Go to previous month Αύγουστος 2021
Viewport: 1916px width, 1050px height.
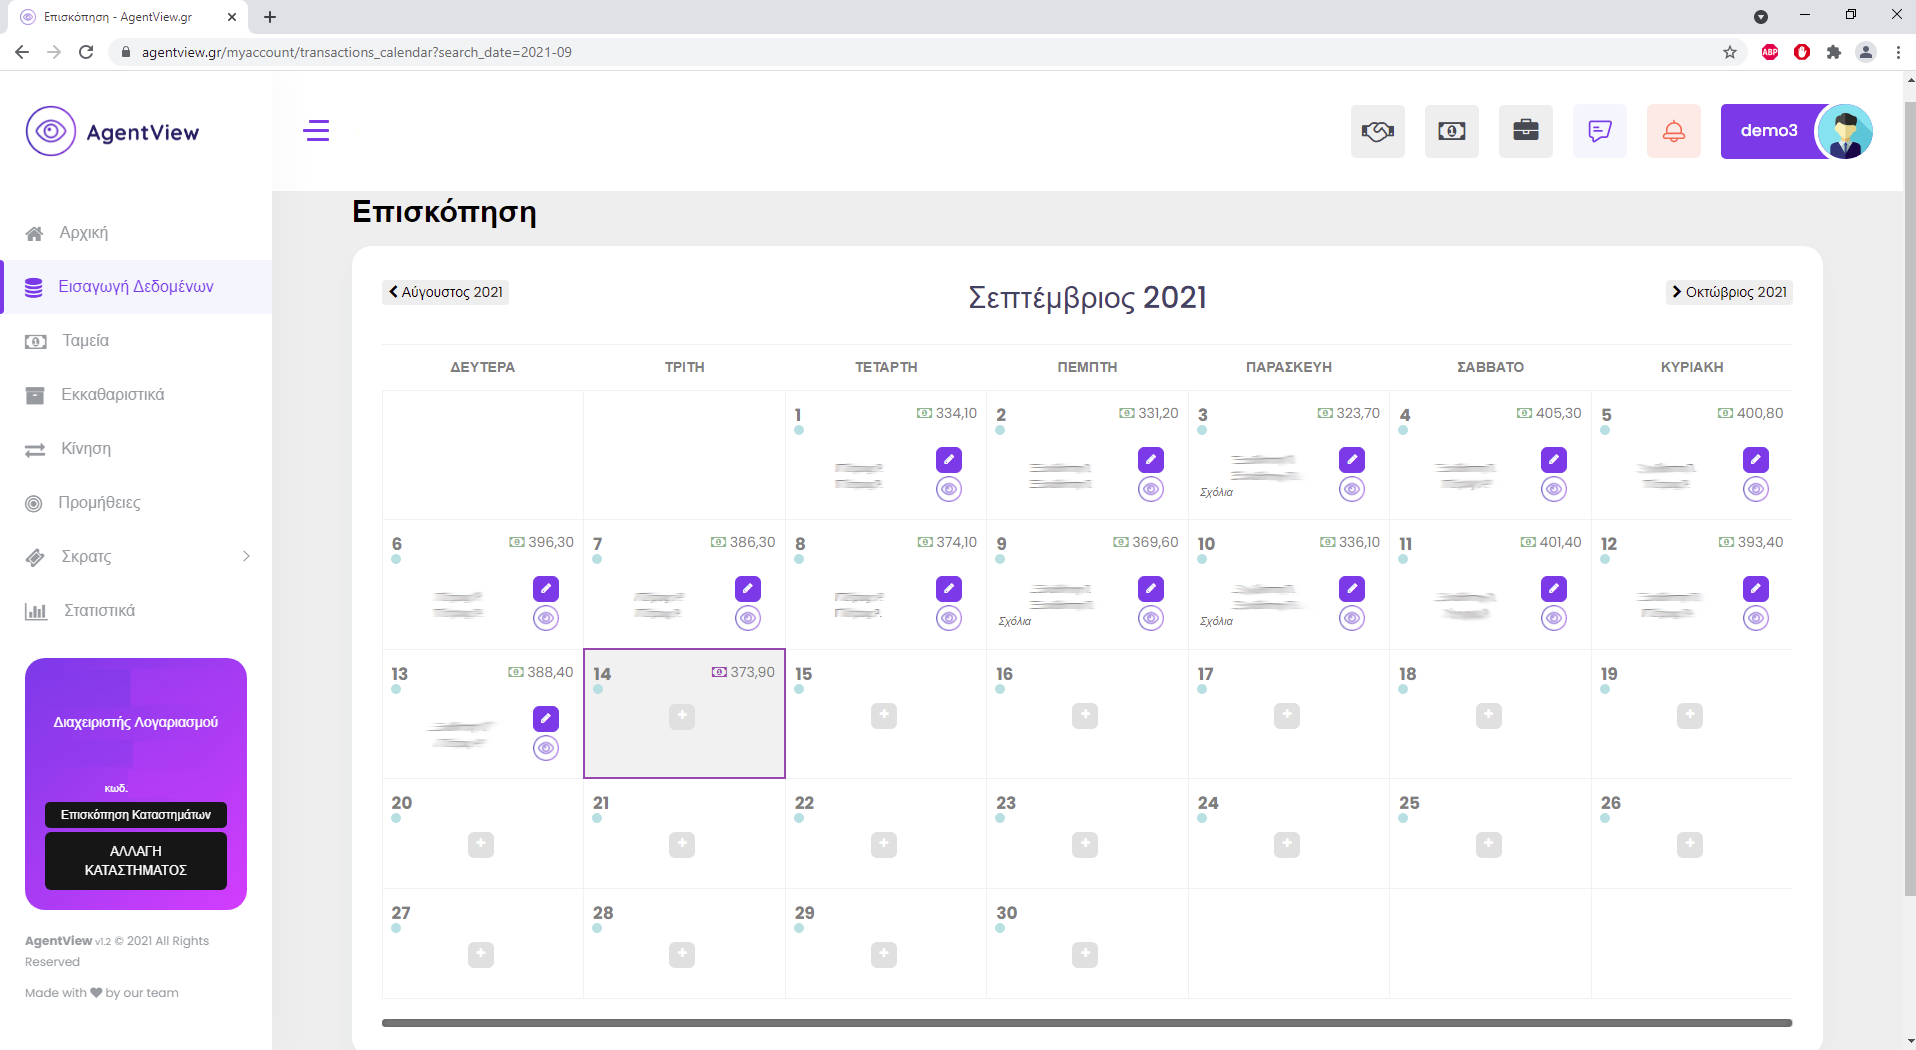pos(446,292)
